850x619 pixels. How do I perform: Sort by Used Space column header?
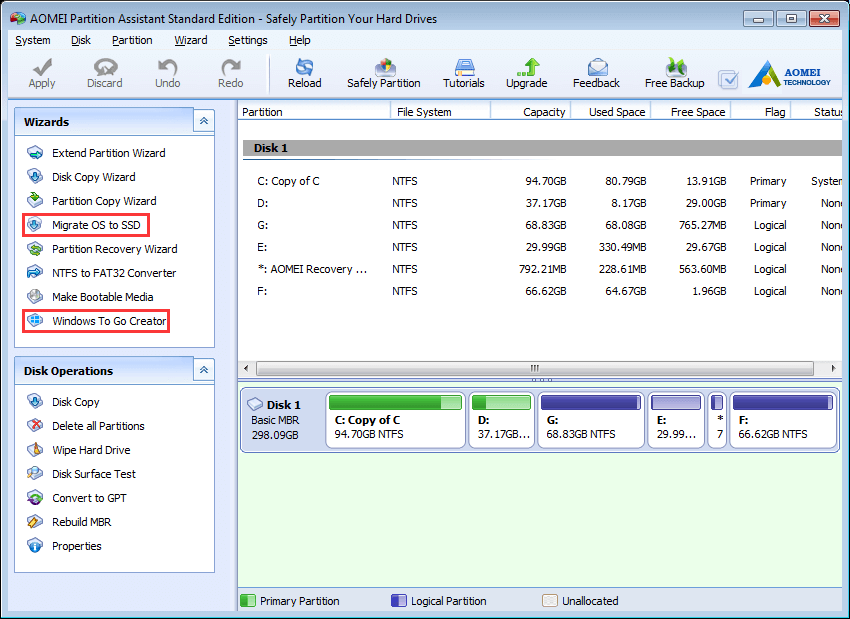[x=610, y=112]
